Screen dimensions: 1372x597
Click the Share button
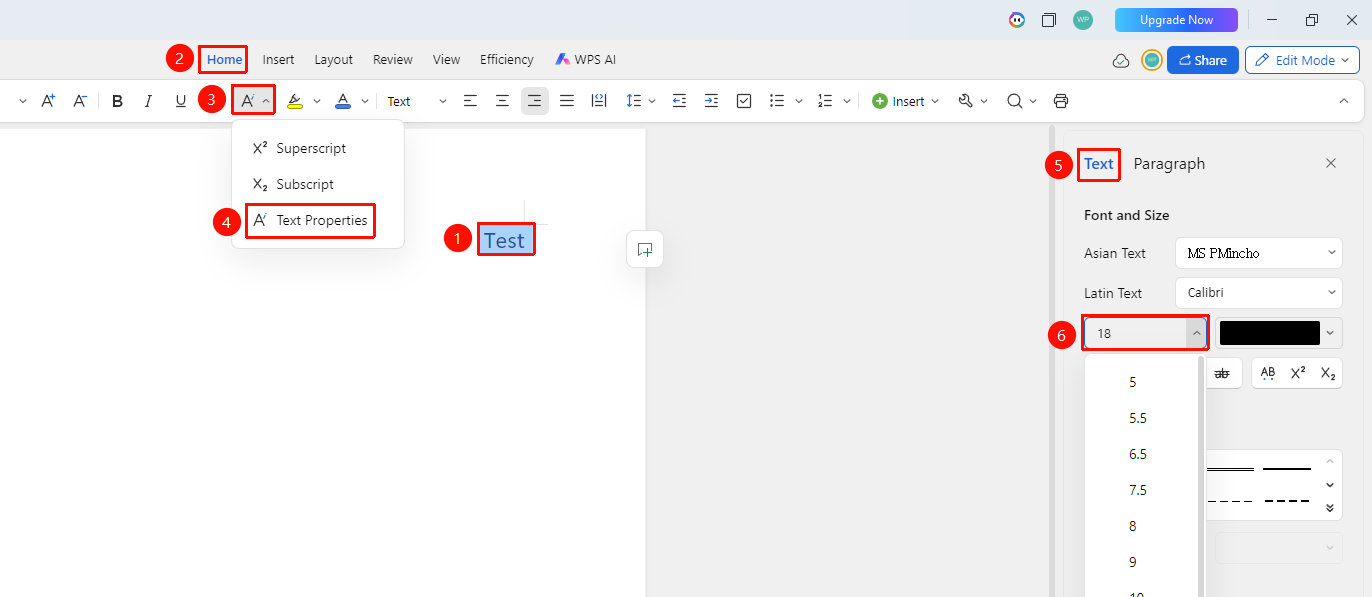coord(1203,60)
